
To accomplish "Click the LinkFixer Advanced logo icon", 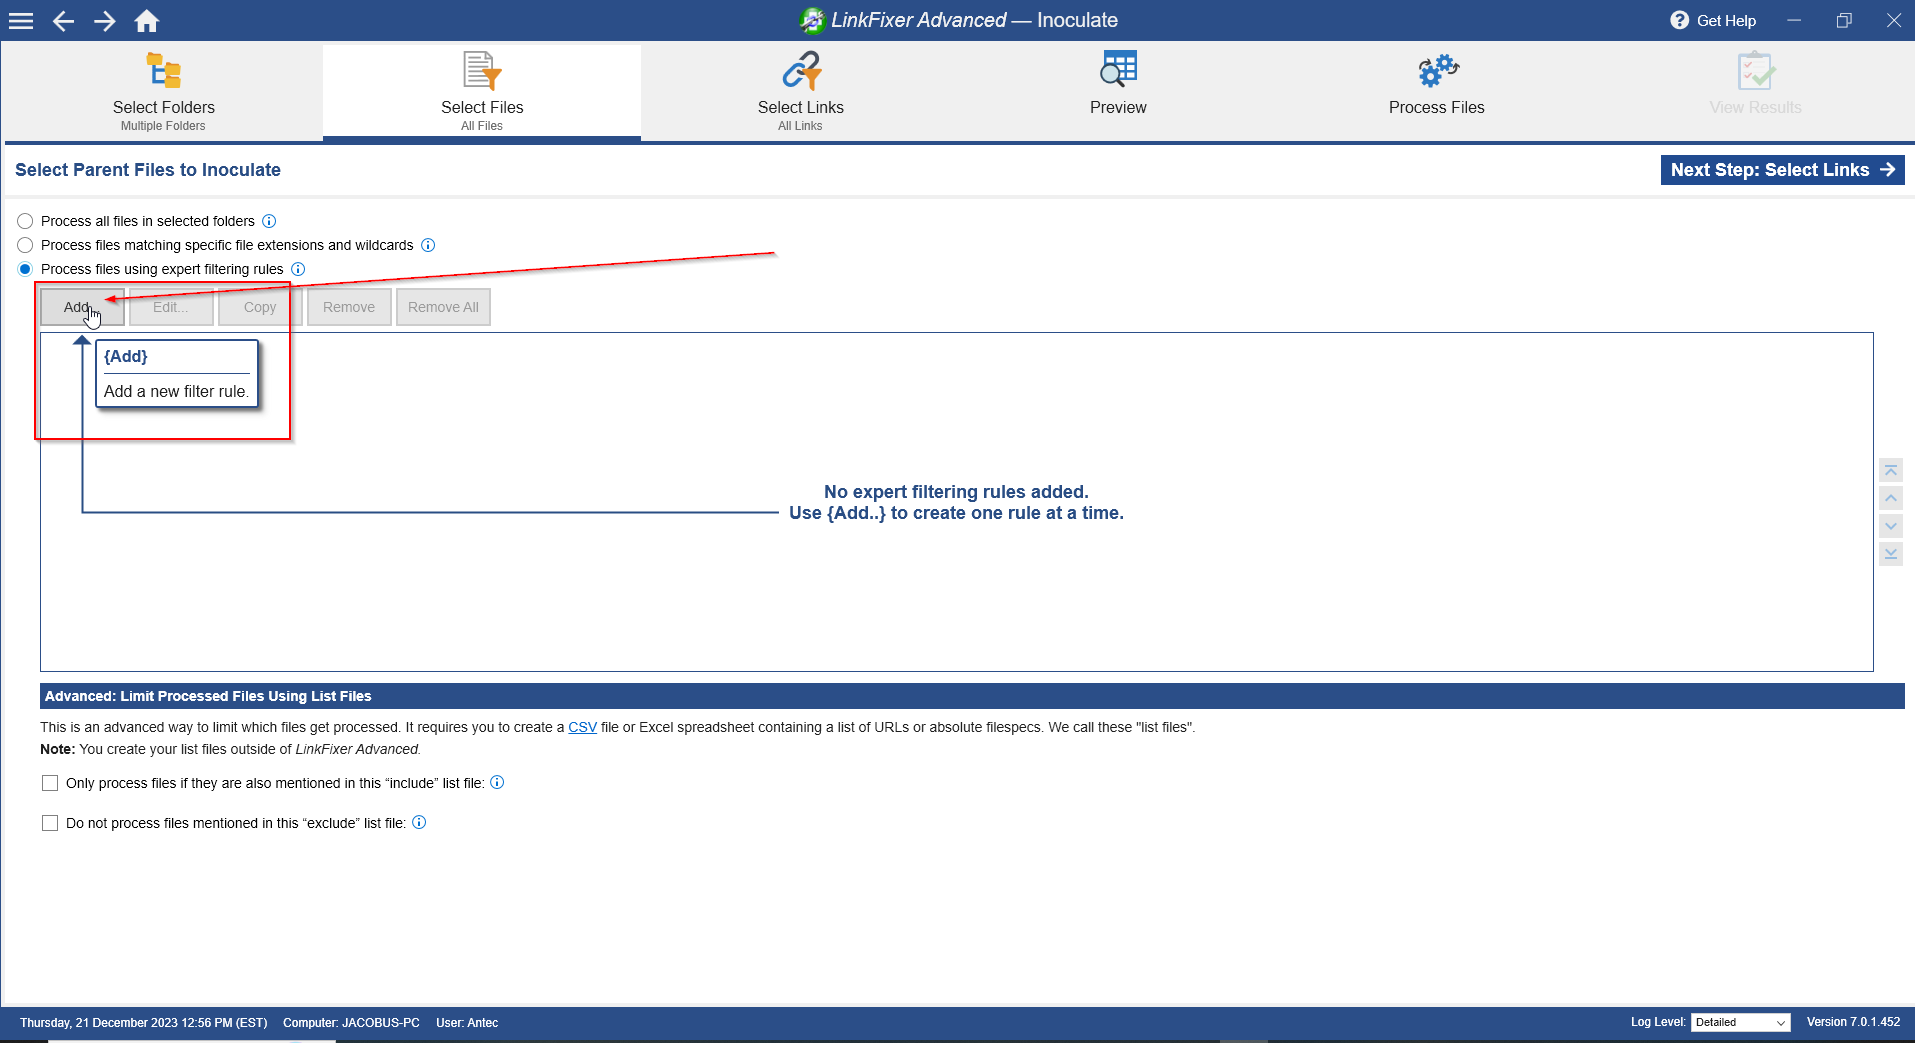I will pyautogui.click(x=812, y=20).
